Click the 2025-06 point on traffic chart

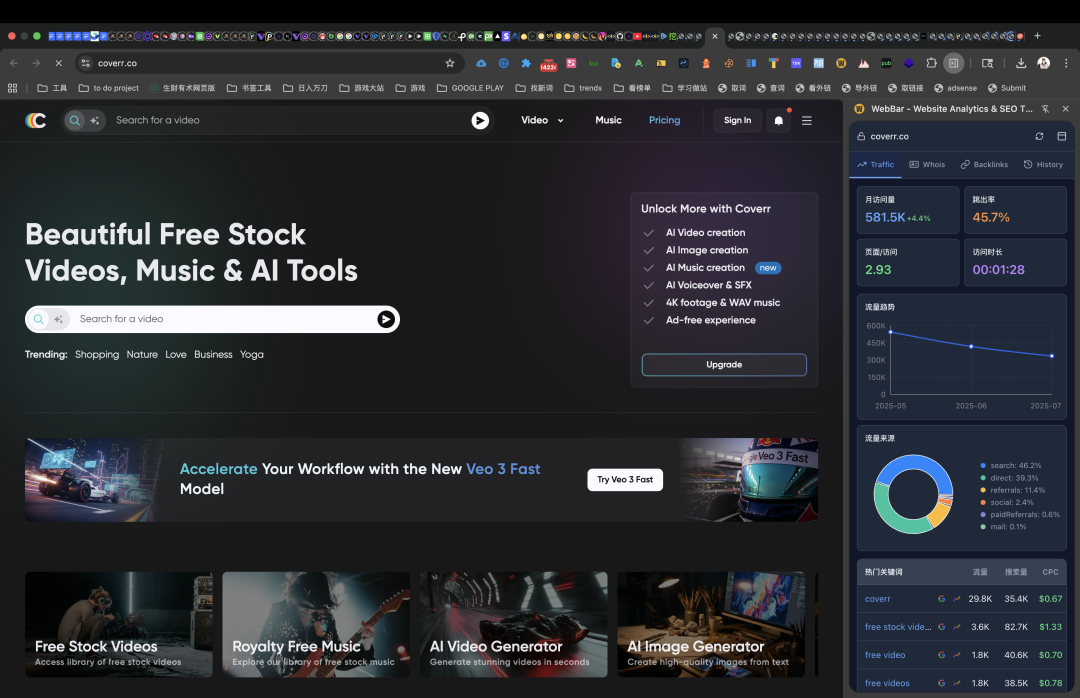971,347
